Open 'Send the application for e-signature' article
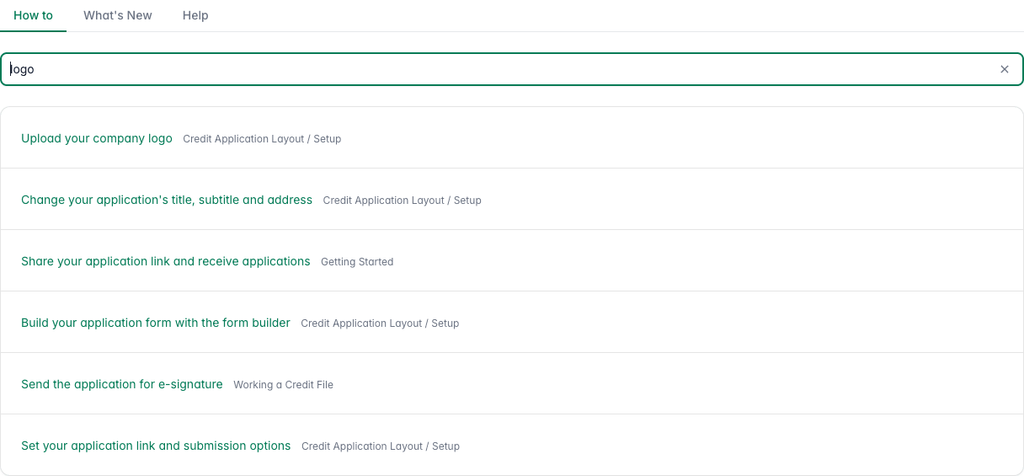1024x476 pixels. pyautogui.click(x=122, y=384)
